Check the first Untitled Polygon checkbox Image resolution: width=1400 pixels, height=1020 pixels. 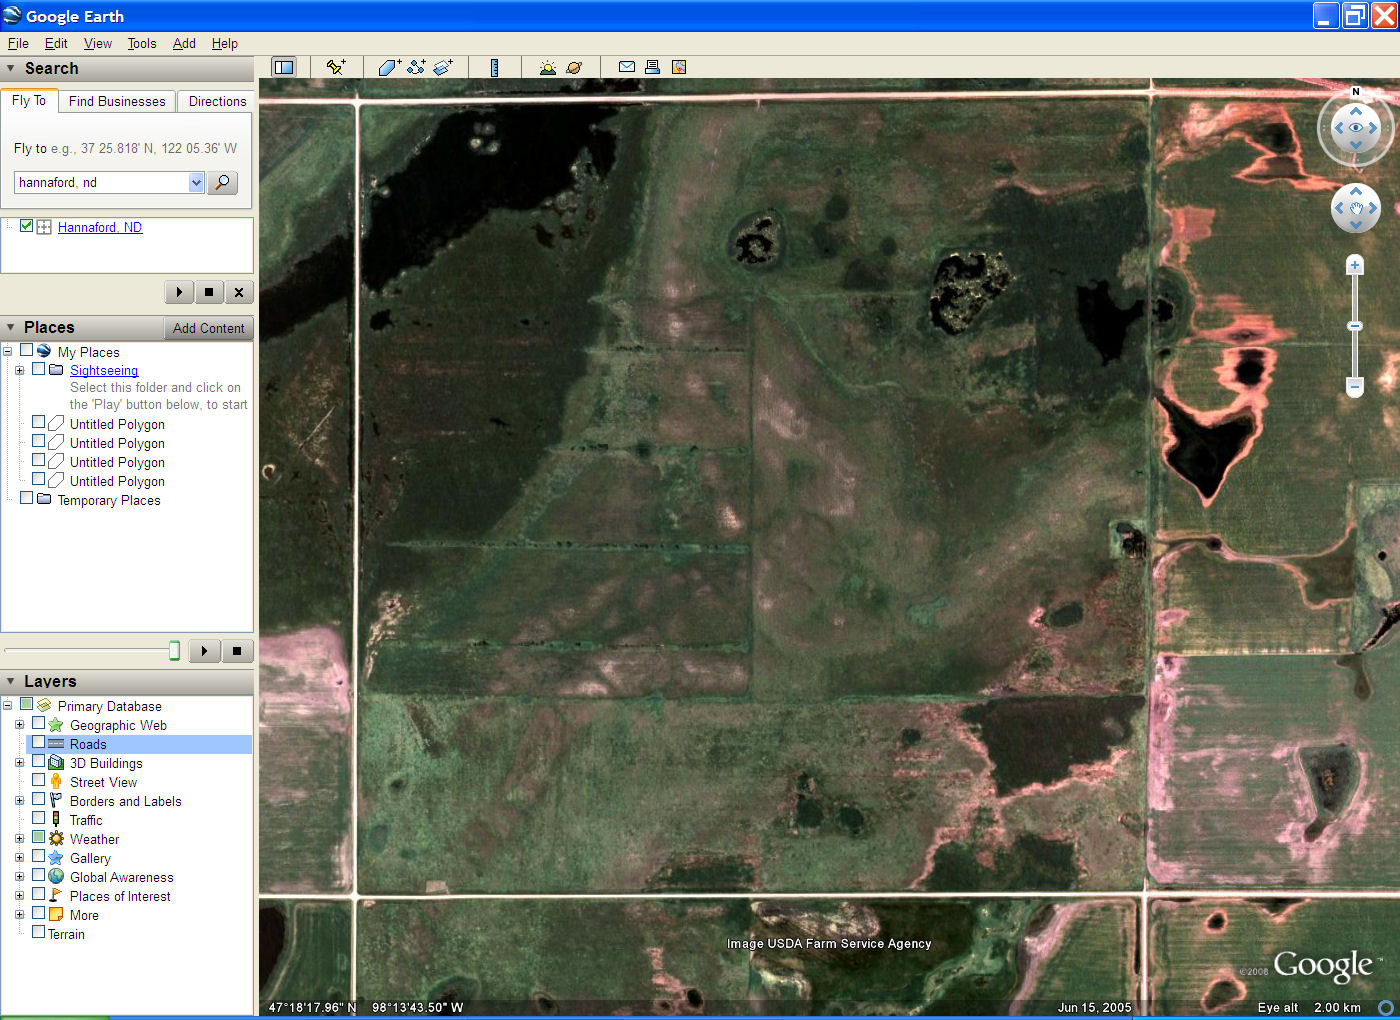39,422
